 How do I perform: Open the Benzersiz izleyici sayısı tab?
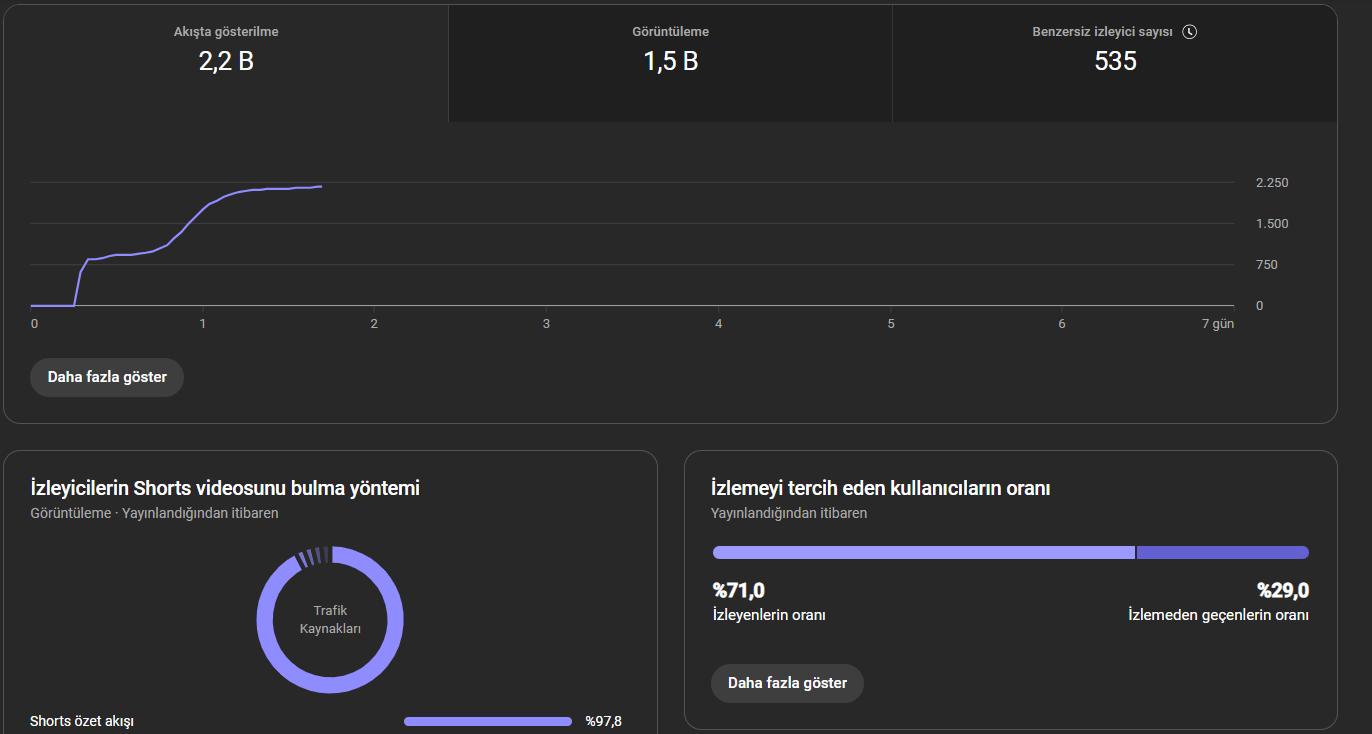coord(1114,63)
